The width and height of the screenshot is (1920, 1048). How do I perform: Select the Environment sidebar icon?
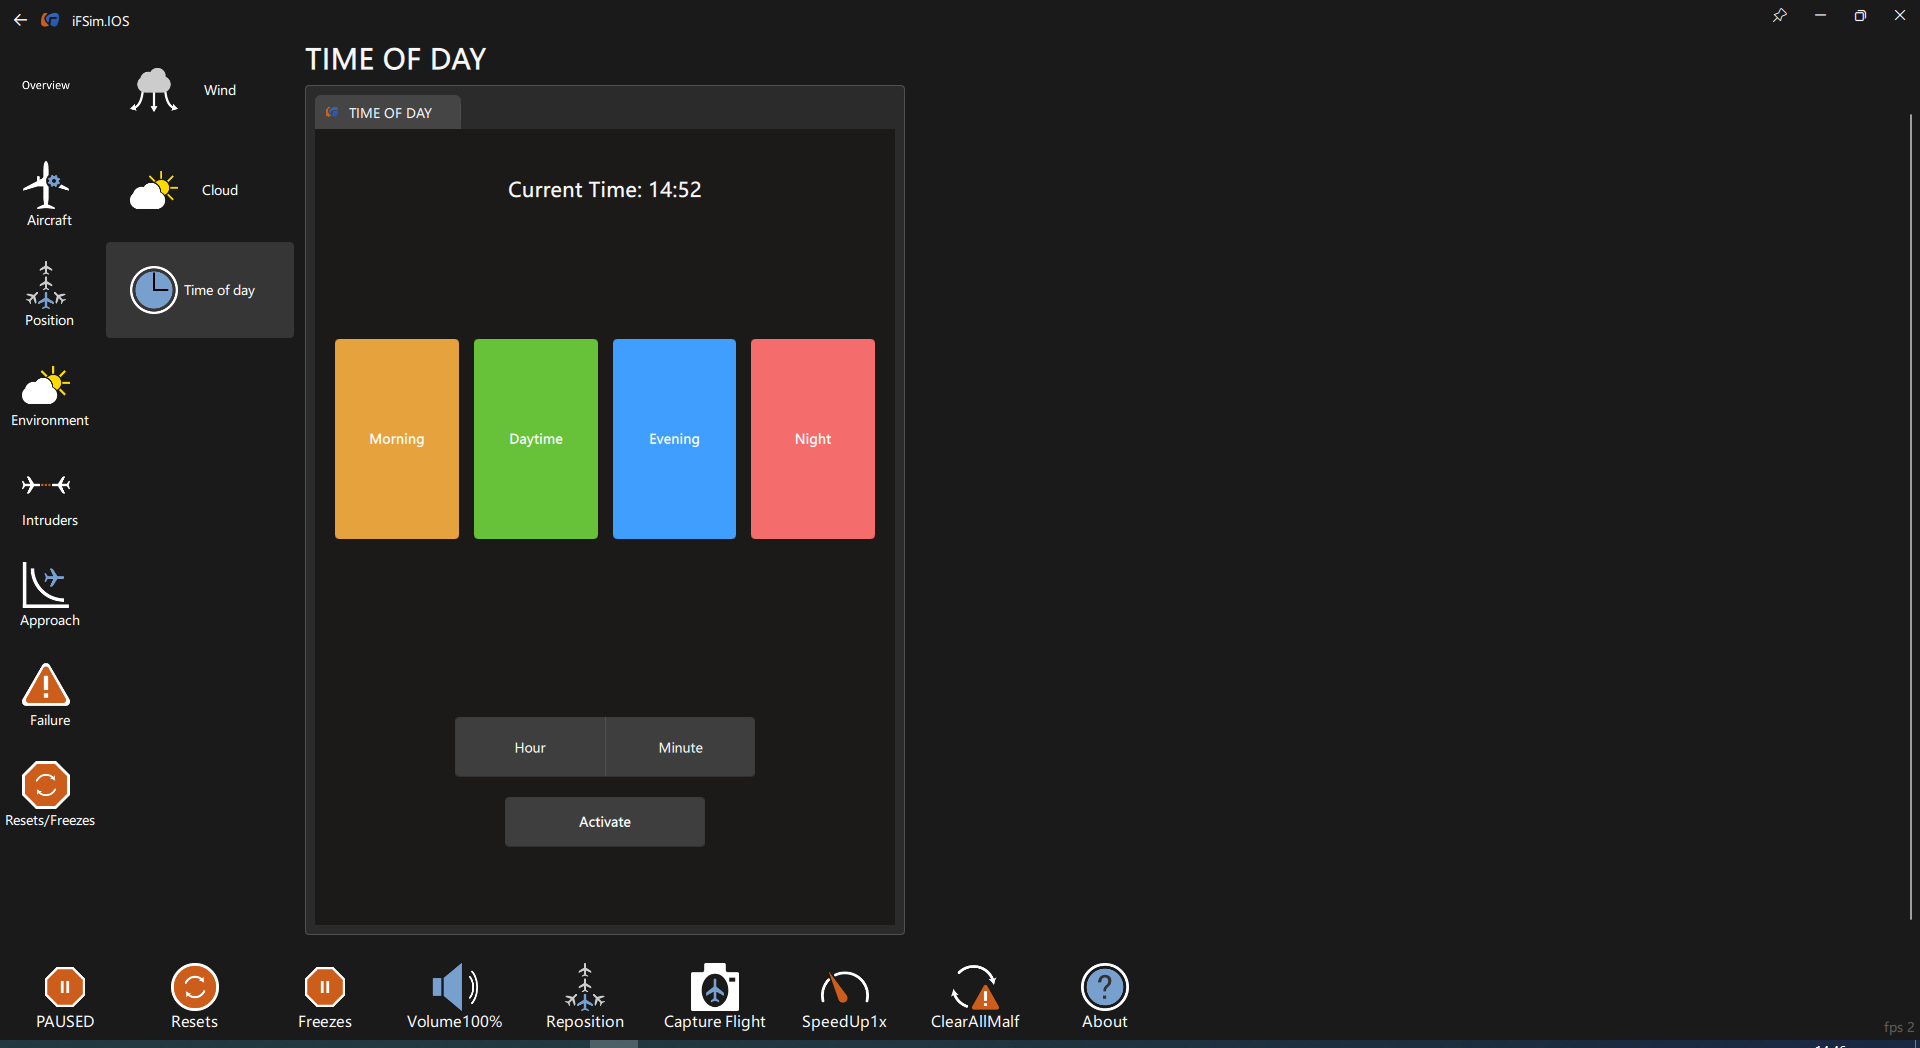47,386
